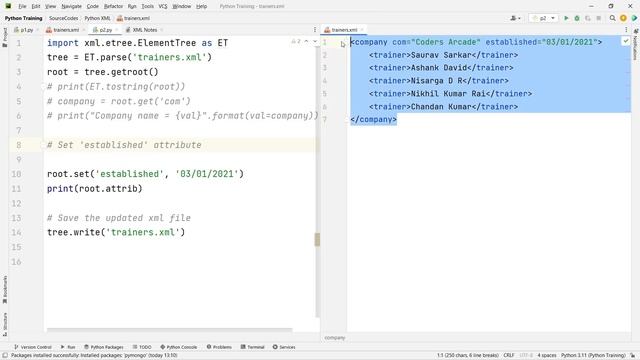The width and height of the screenshot is (640, 360).
Task: Start debugging with the bug icon
Action: [x=577, y=18]
